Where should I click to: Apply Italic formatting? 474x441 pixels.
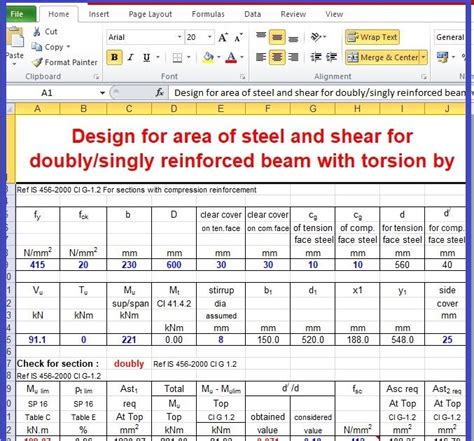click(130, 58)
